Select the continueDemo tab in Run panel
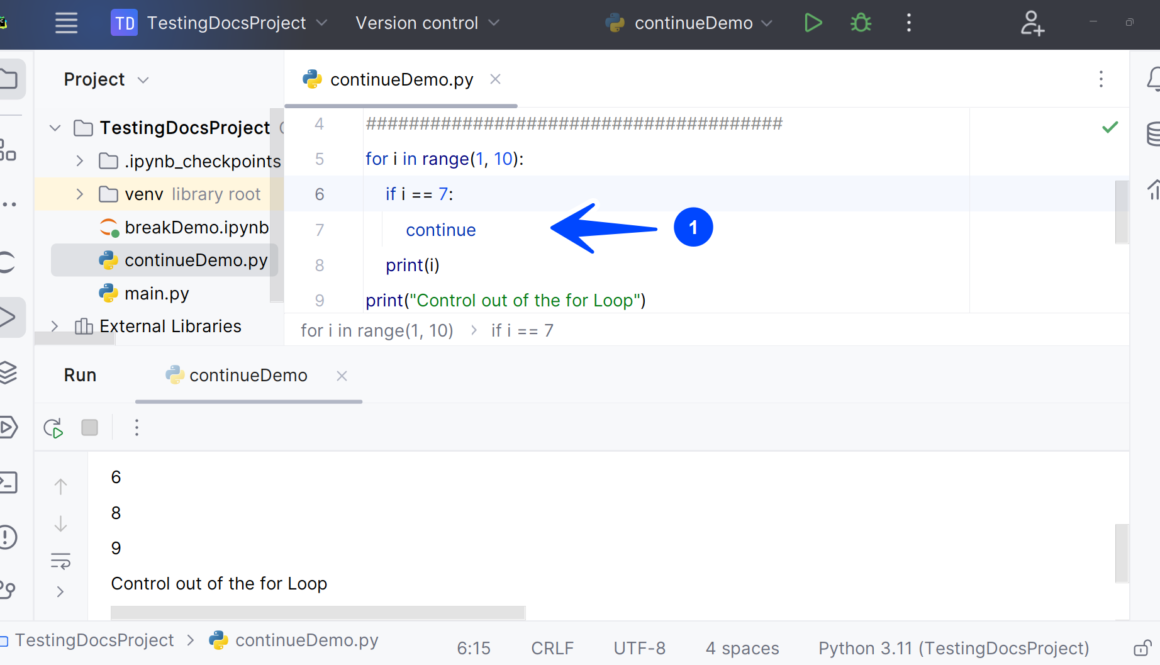This screenshot has height=665, width=1160. pos(248,376)
